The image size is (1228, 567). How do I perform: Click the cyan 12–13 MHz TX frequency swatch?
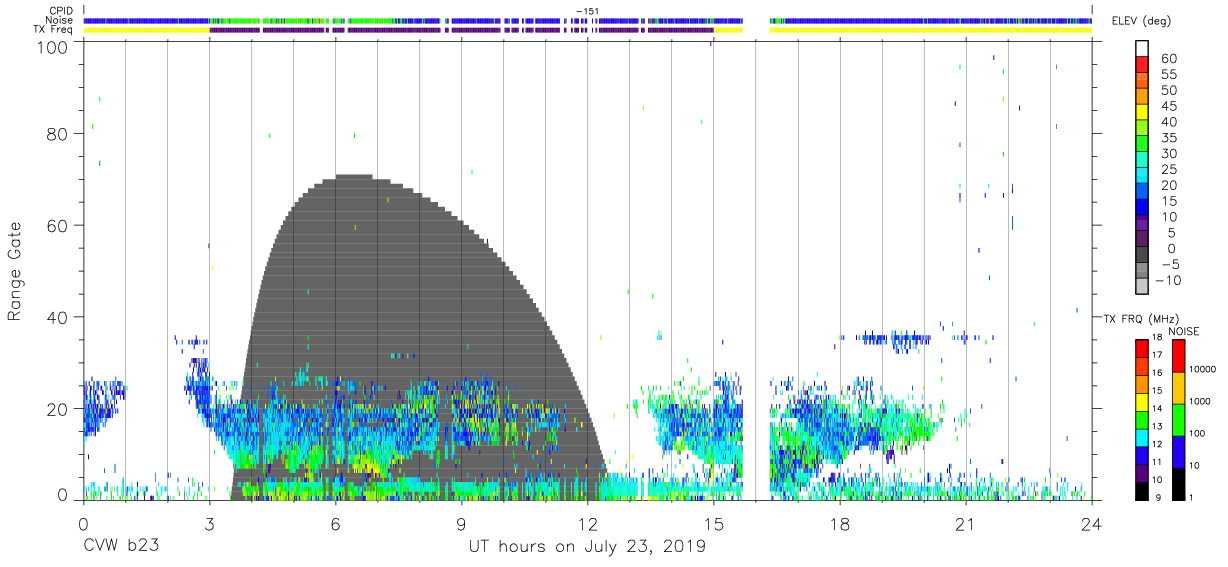1142,437
